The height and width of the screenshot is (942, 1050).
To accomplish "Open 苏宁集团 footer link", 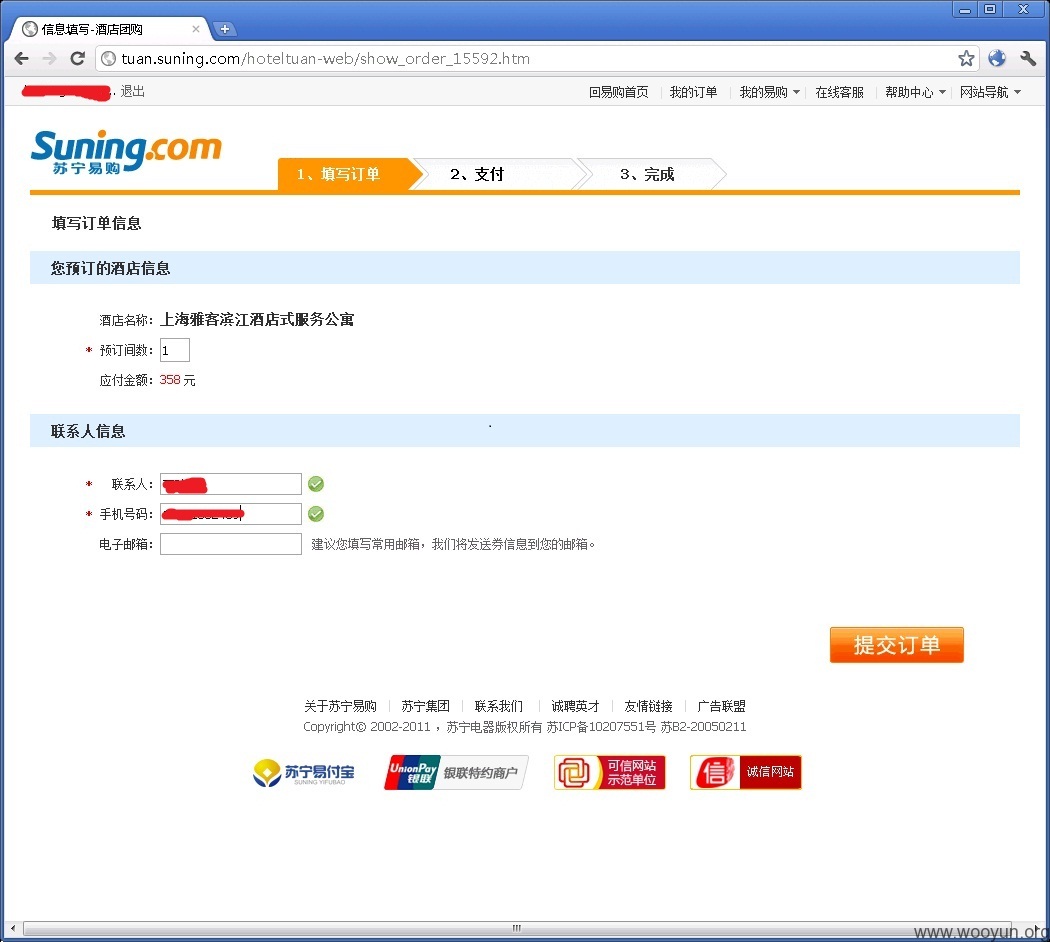I will pos(425,706).
